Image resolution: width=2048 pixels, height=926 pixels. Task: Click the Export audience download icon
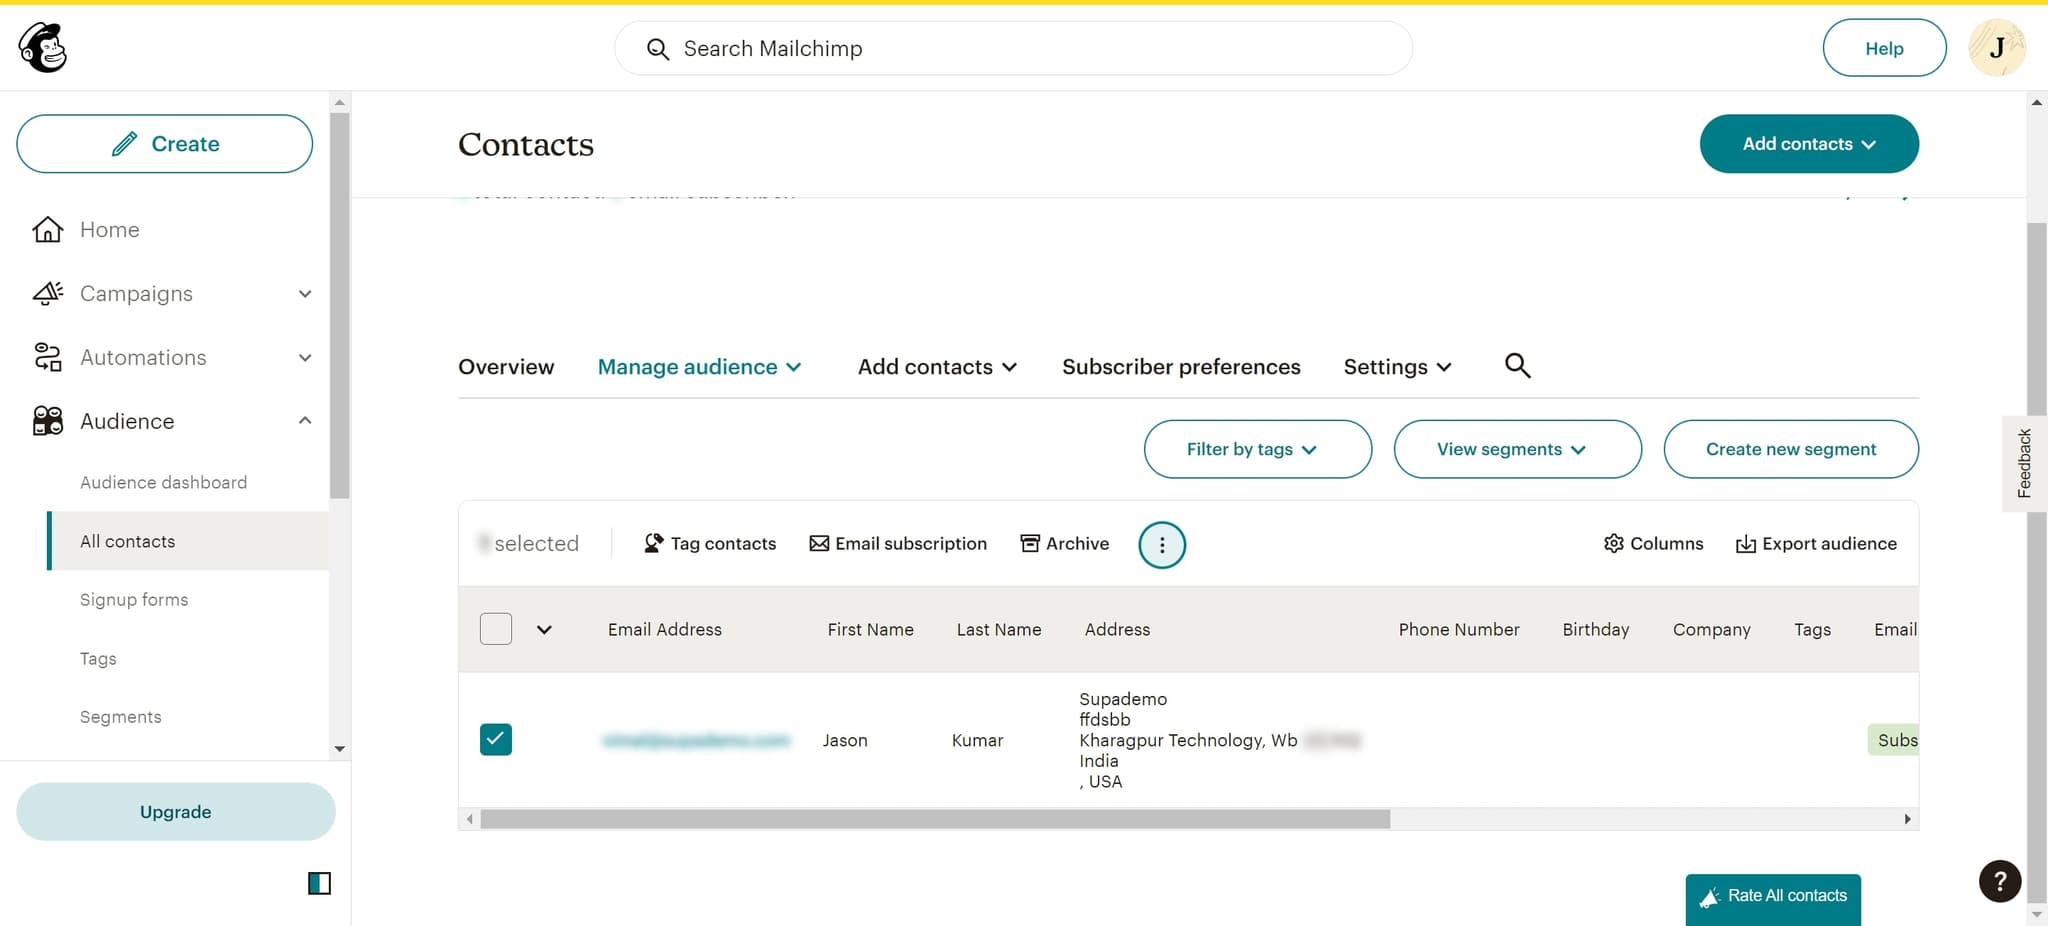1745,543
